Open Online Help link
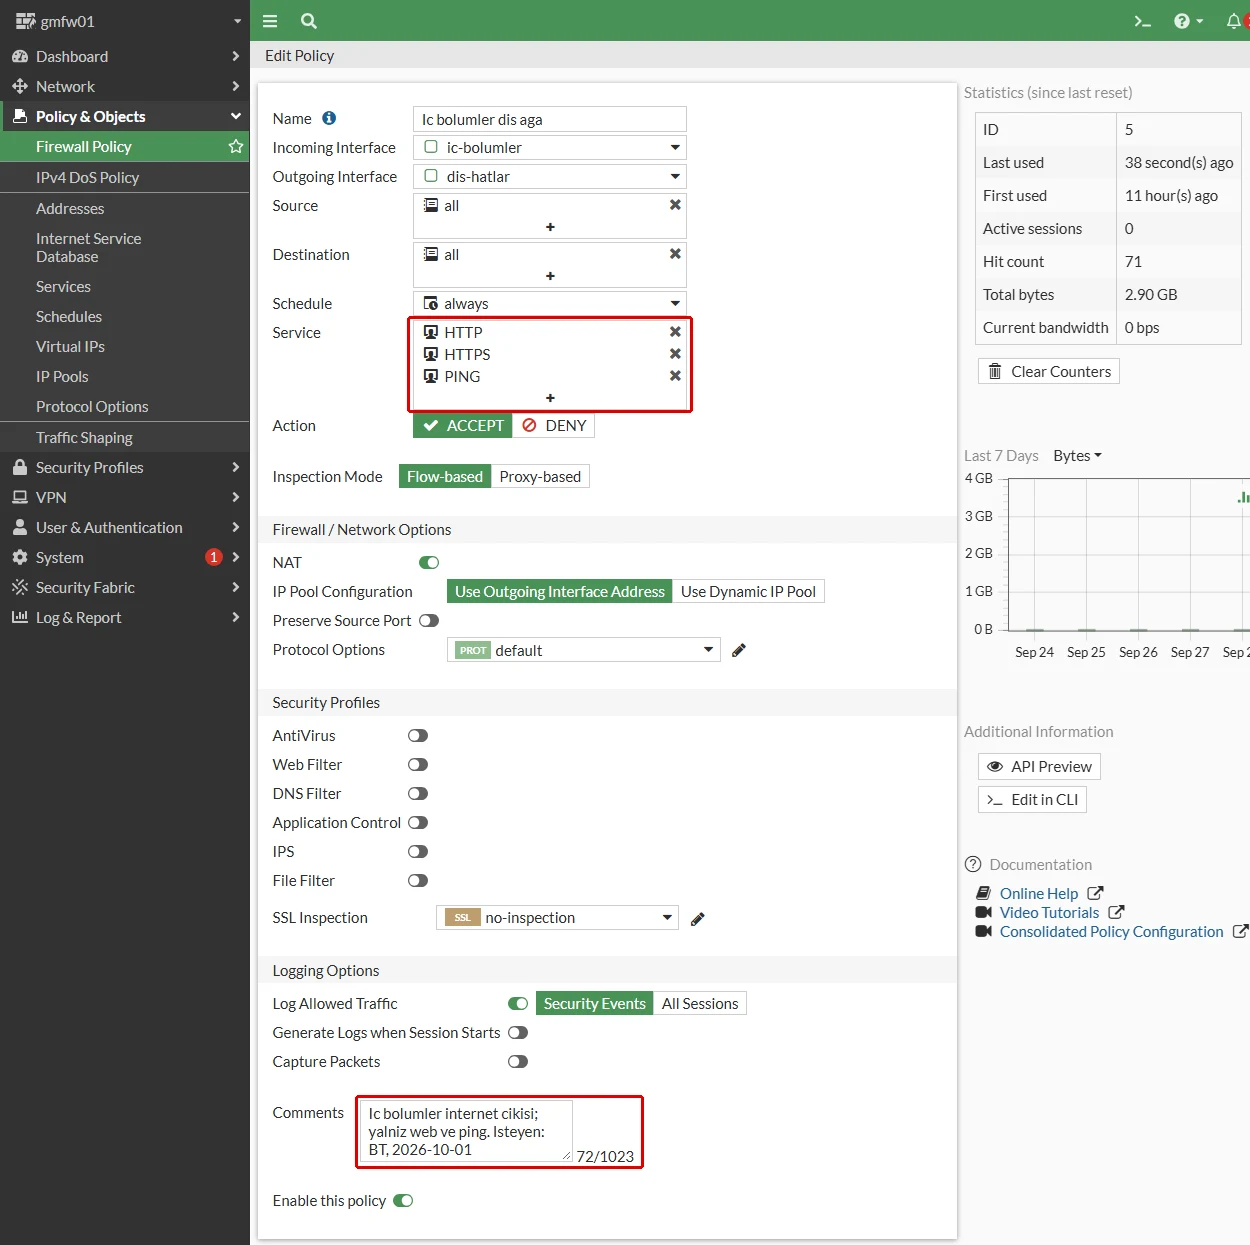Image resolution: width=1250 pixels, height=1245 pixels. [1039, 894]
